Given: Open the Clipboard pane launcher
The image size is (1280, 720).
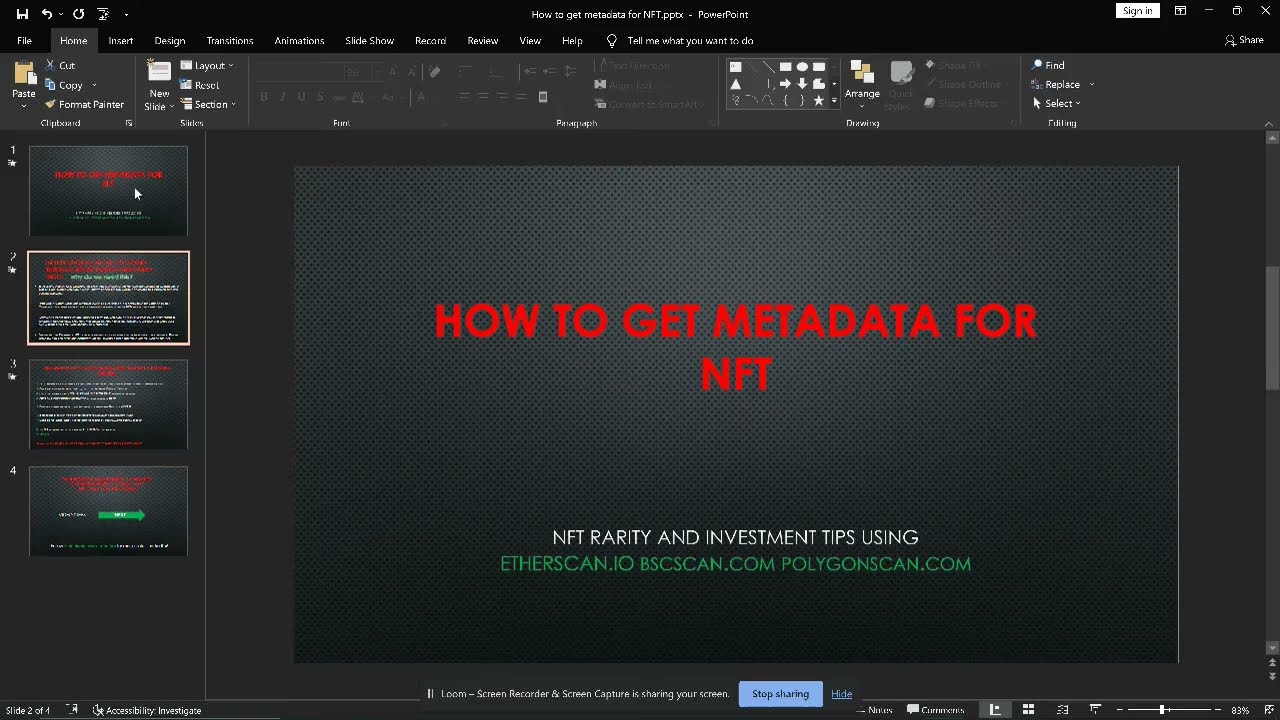Looking at the screenshot, I should (129, 123).
